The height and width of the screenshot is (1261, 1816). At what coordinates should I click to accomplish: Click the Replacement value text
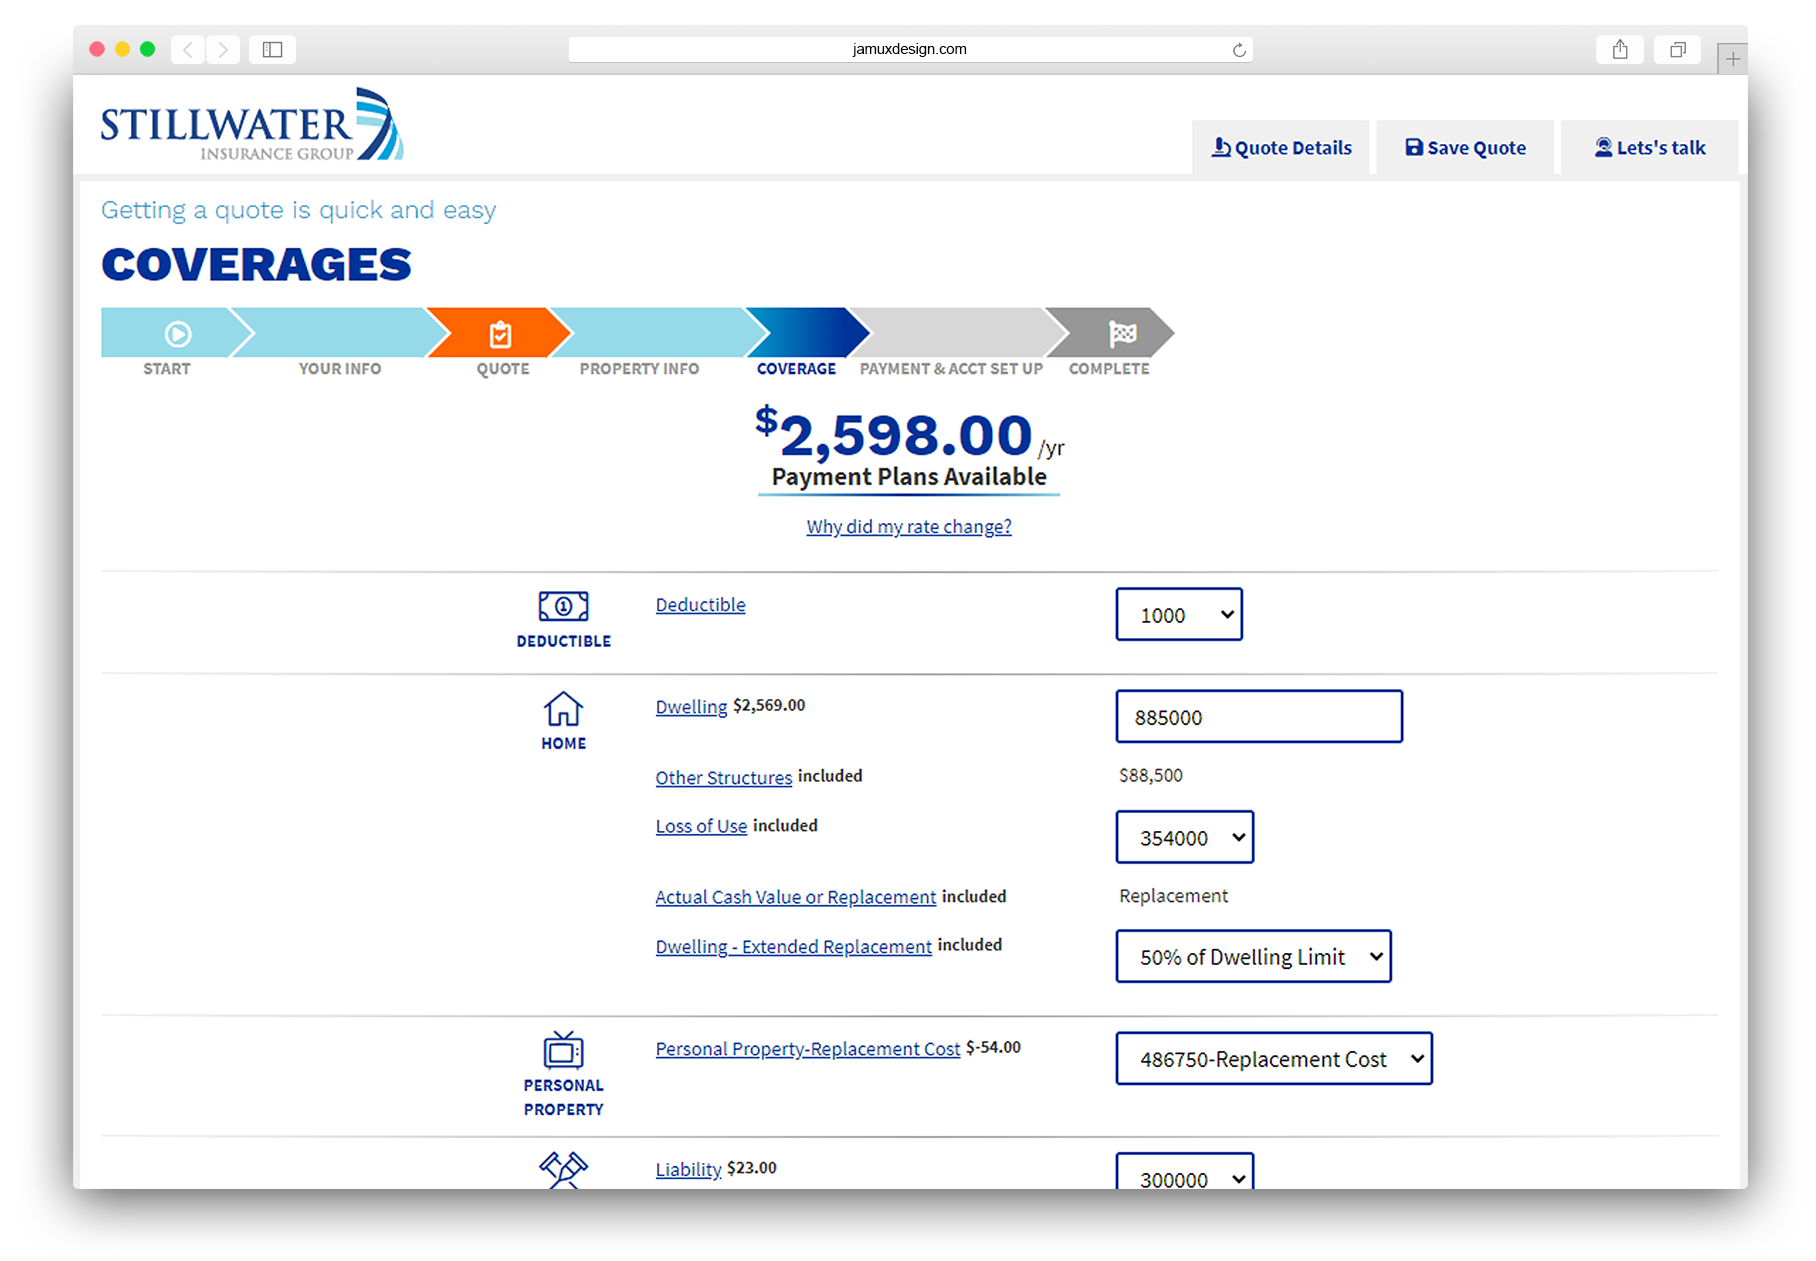1174,896
